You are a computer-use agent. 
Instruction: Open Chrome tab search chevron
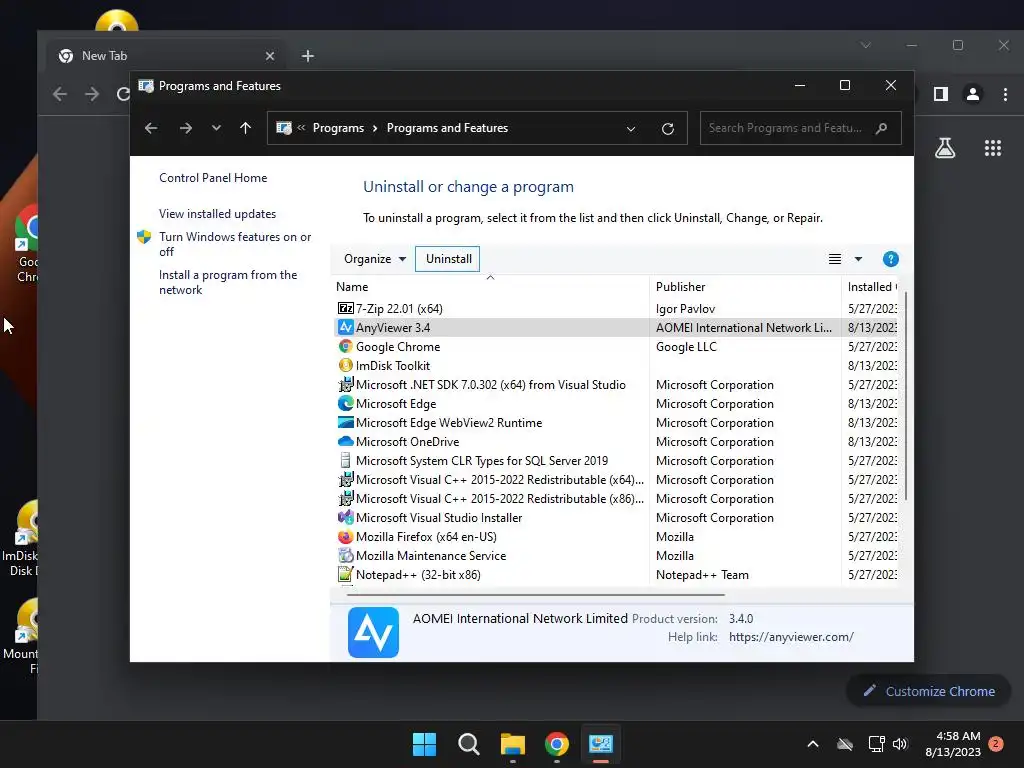coord(865,45)
